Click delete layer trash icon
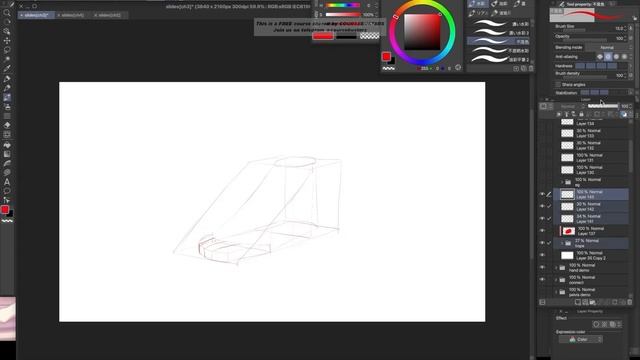Image resolution: width=640 pixels, height=360 pixels. 629,302
